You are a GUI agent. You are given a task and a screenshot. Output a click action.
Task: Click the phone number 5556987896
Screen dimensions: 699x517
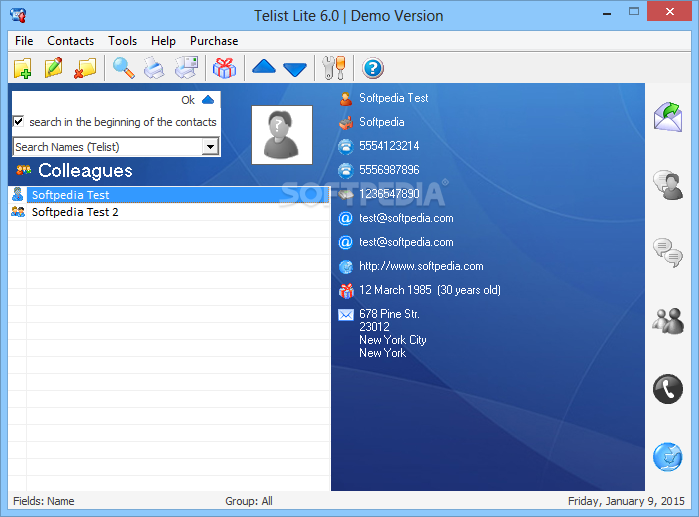point(389,170)
